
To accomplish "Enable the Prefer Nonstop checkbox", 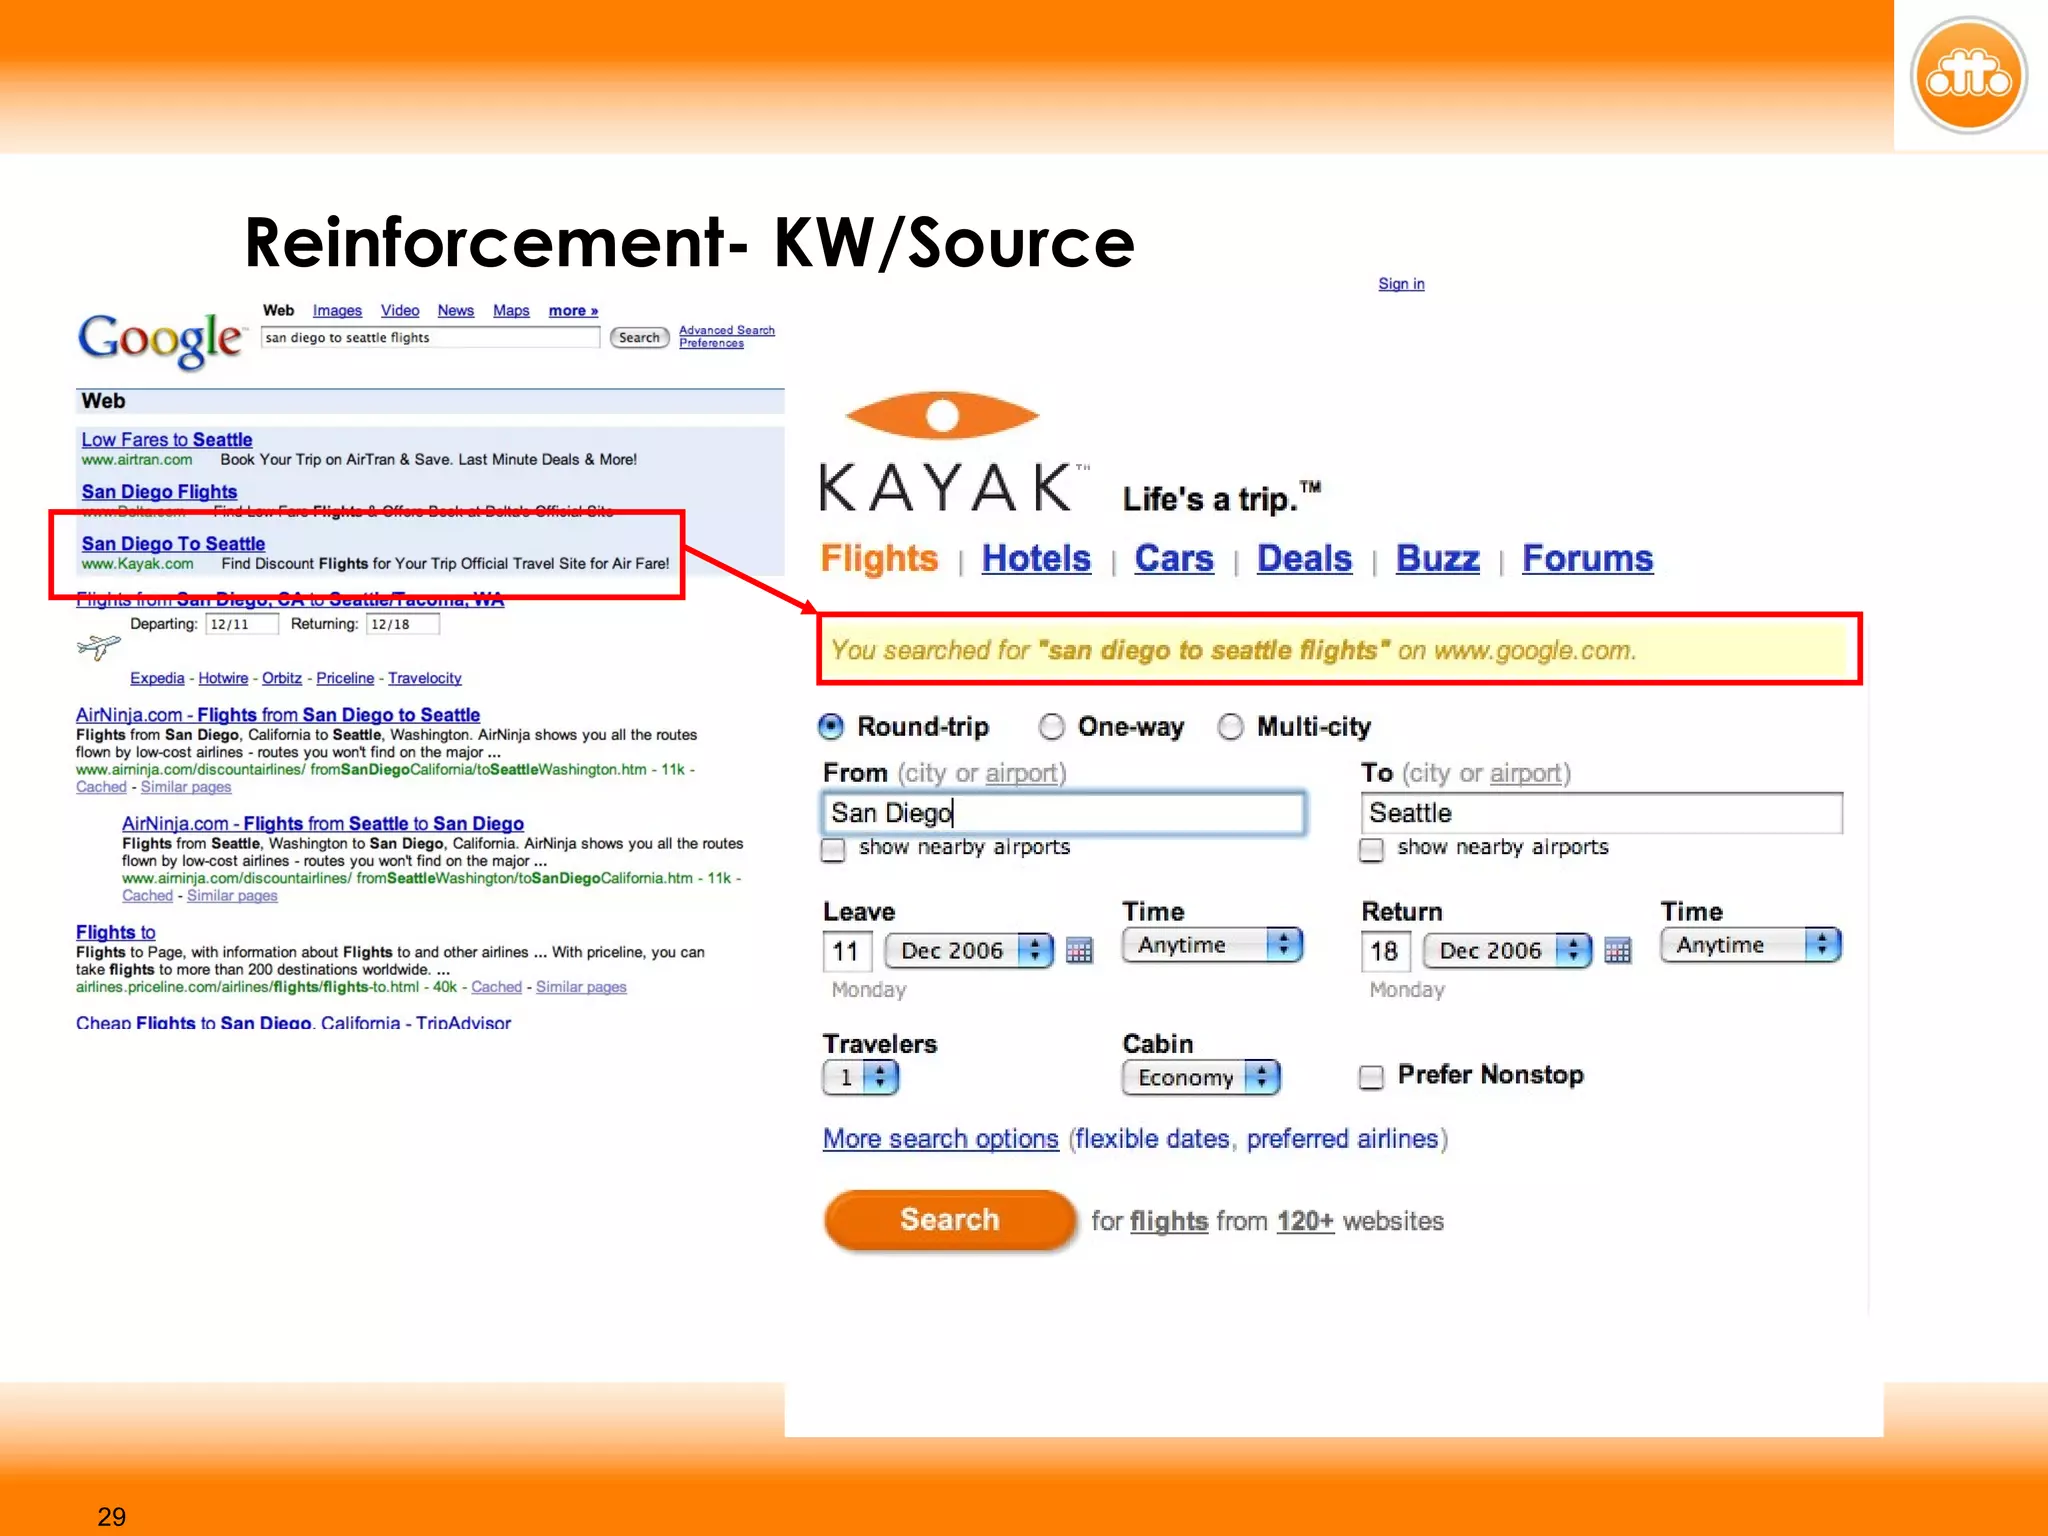I will [1371, 1077].
